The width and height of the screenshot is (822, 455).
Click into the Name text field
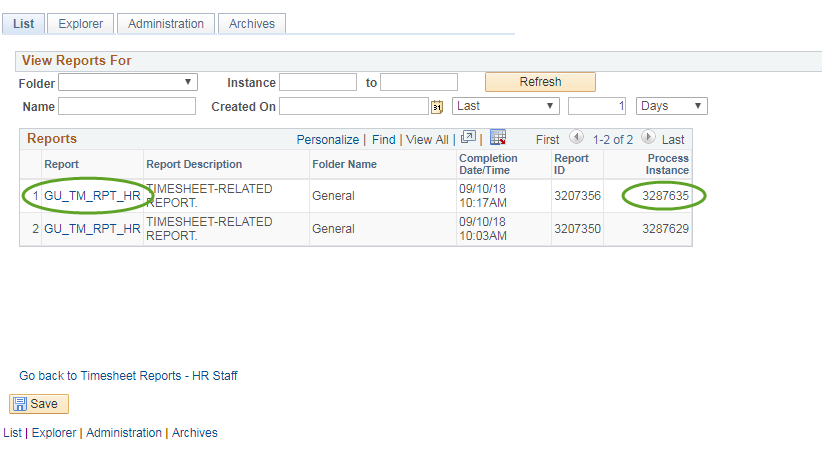(x=127, y=106)
